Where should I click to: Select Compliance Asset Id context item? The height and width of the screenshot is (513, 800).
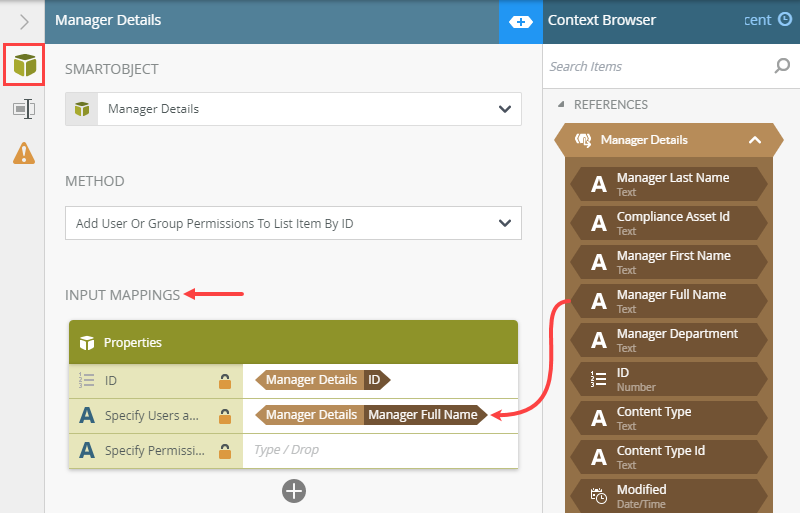(670, 222)
